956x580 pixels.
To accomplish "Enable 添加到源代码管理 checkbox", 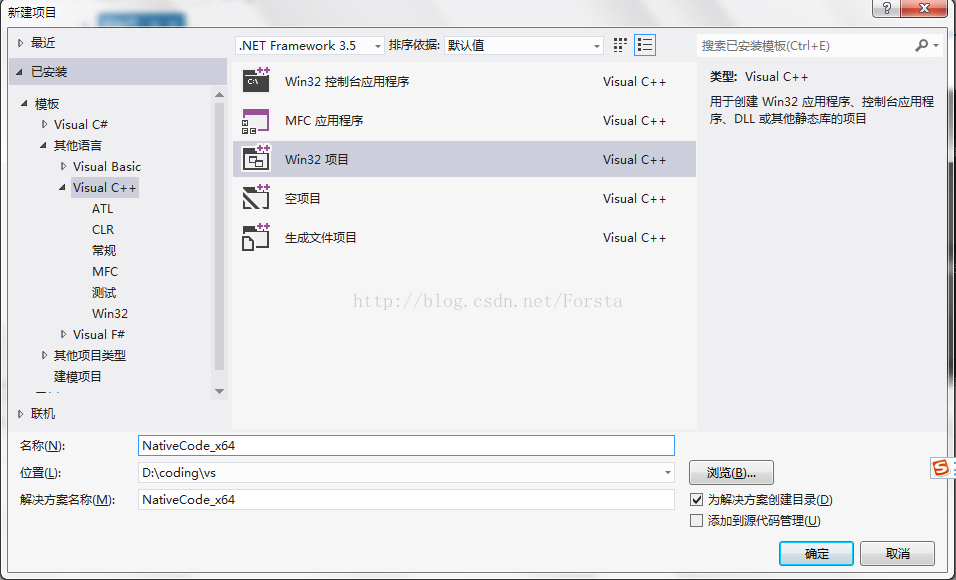I will 696,520.
